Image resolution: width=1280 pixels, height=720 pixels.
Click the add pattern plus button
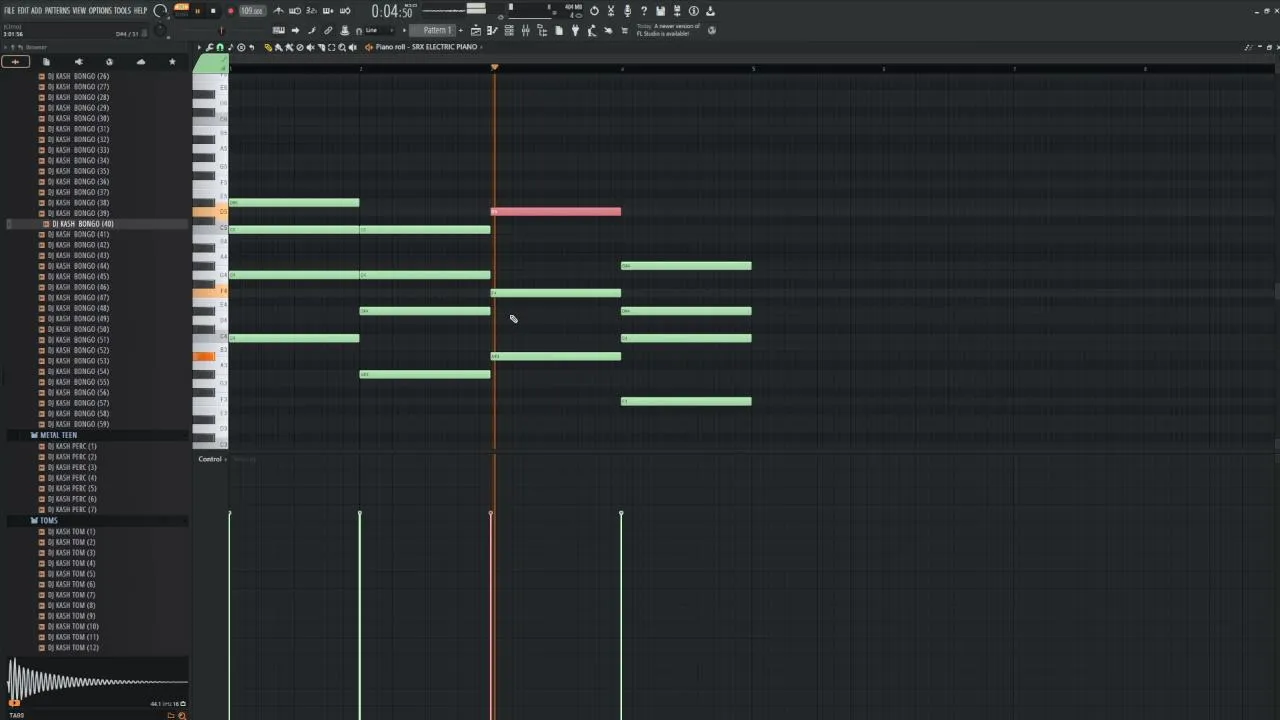pos(461,31)
